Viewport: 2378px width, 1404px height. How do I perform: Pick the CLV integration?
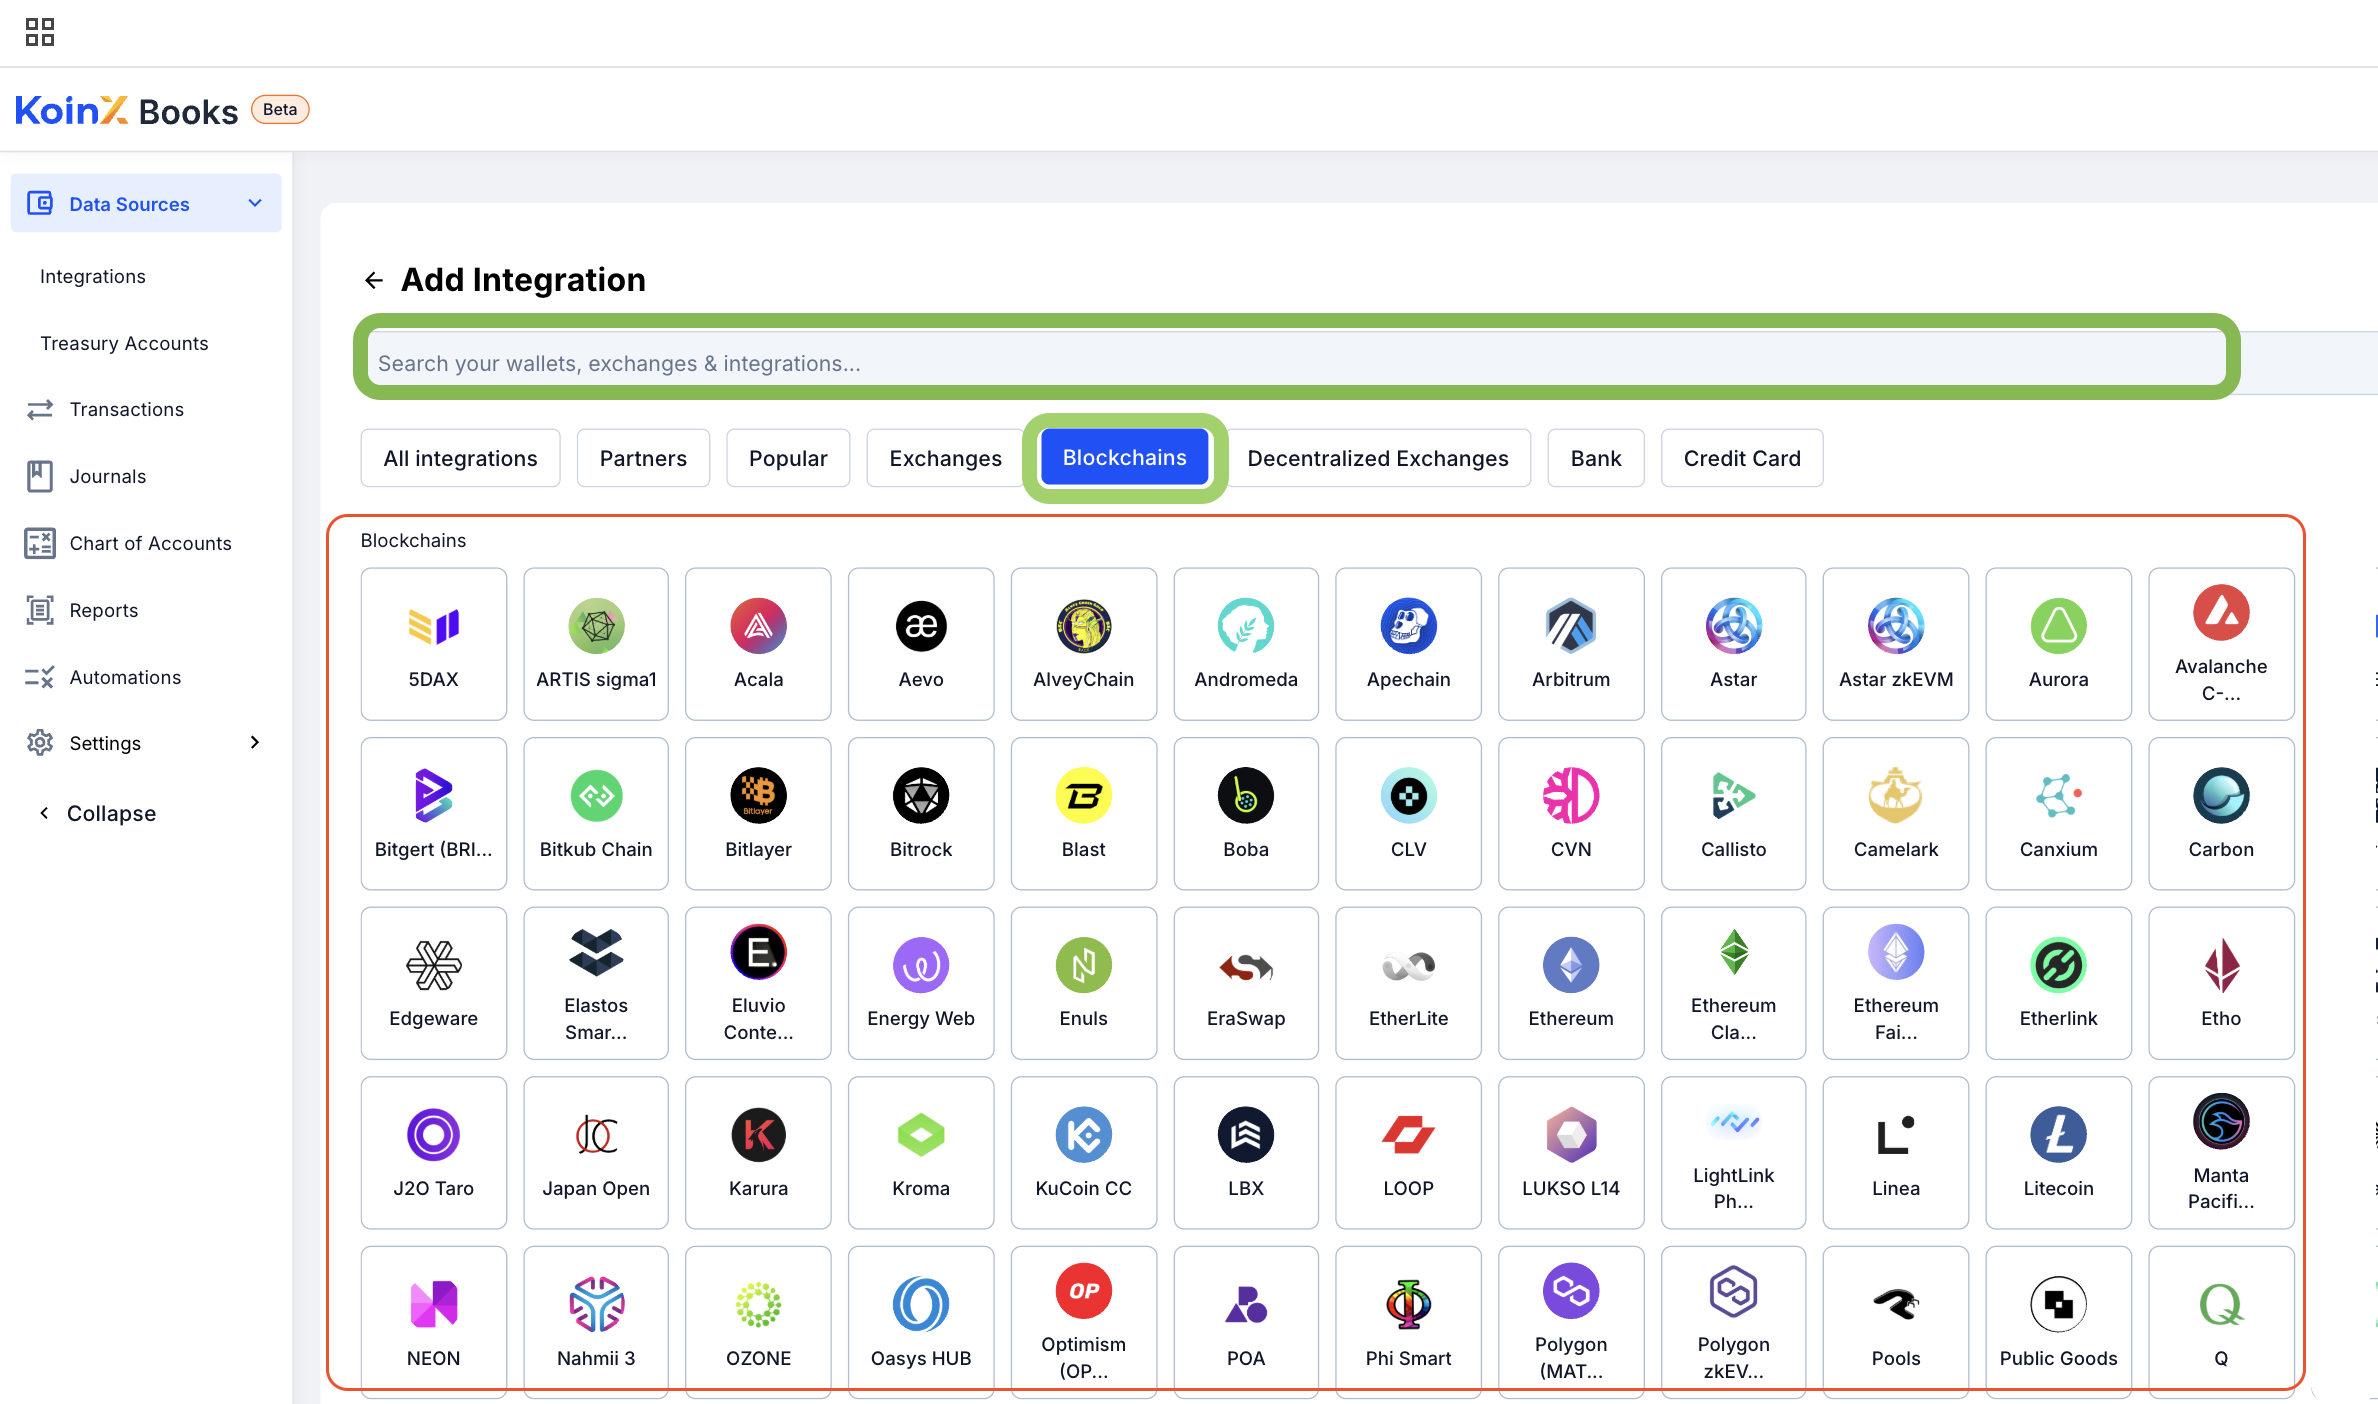click(x=1408, y=813)
